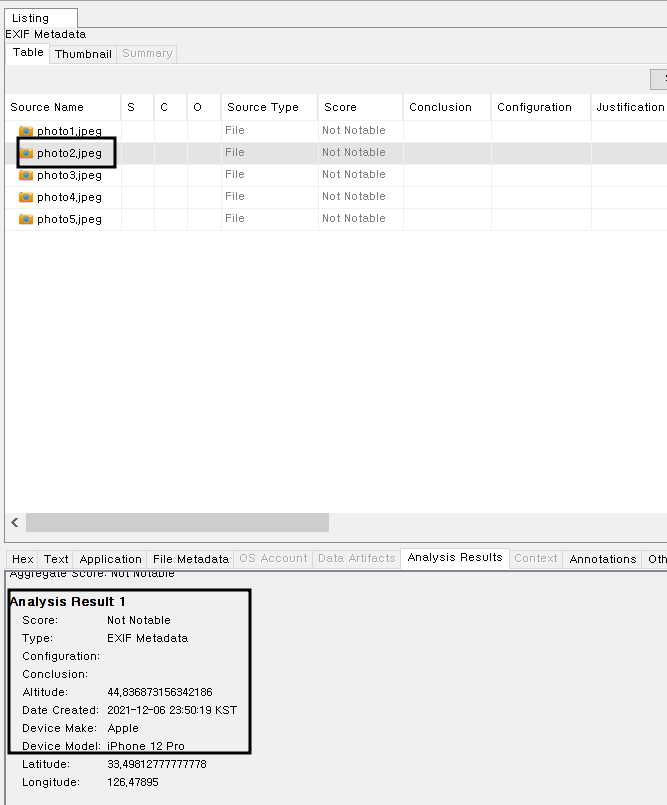Select the Analysis Results tab
This screenshot has height=805, width=667.
pos(455,558)
